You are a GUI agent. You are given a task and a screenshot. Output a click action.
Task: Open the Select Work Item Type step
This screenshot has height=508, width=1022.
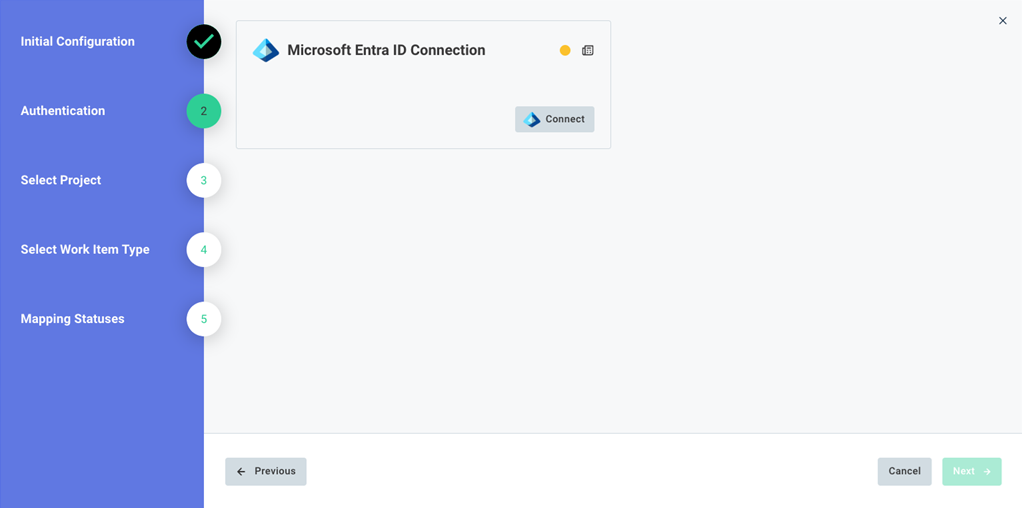(85, 250)
